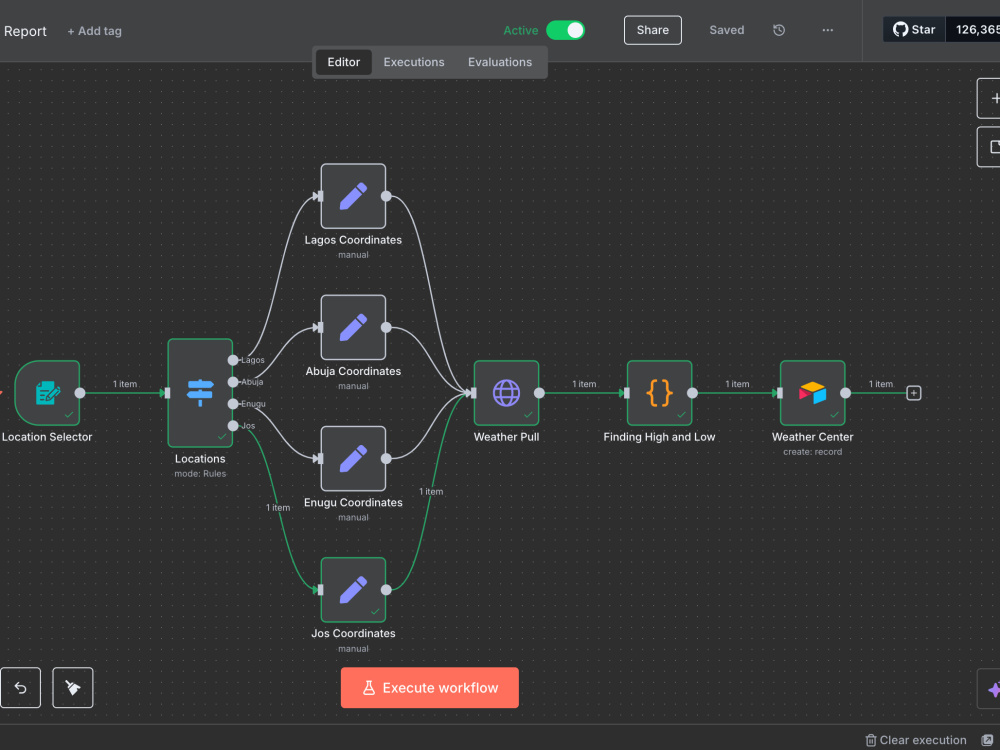Image resolution: width=1000 pixels, height=750 pixels.
Task: Open the Locations switch node
Action: point(200,393)
